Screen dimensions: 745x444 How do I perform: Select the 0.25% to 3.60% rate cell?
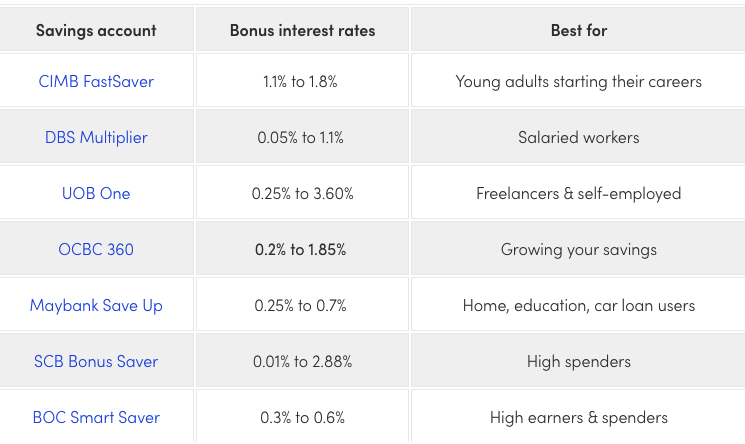pos(303,193)
